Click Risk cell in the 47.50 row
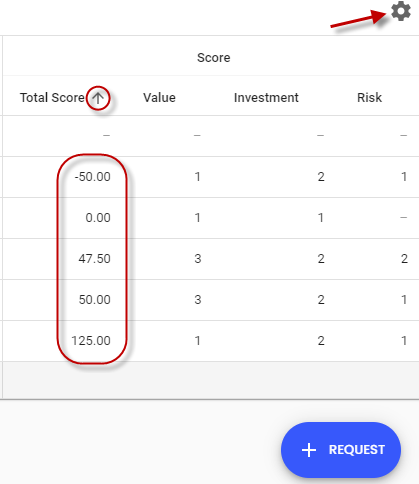 click(x=404, y=259)
